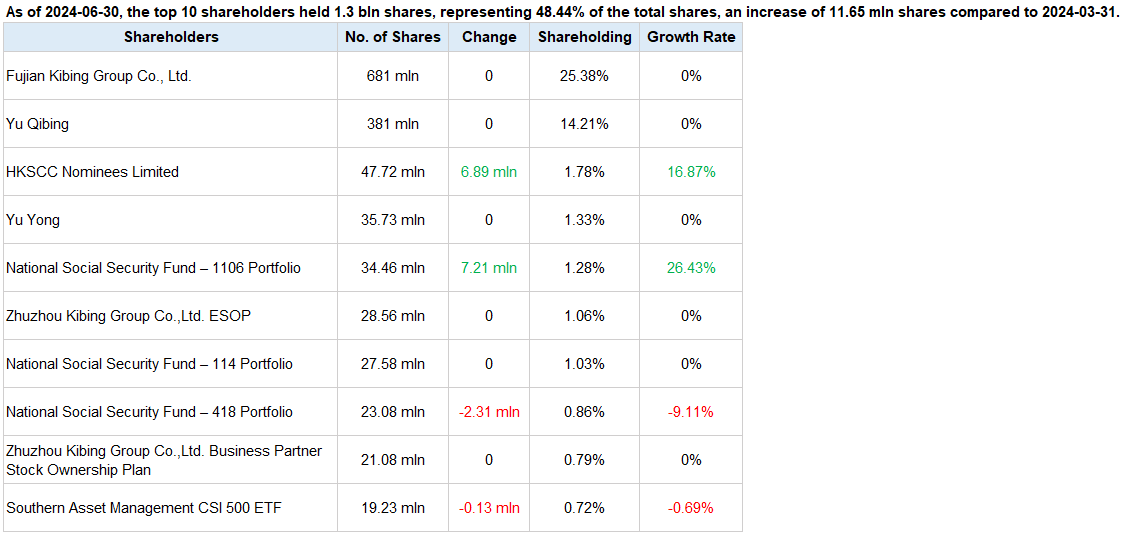Screen dimensions: 1125x538
Task: Click the Change column header
Action: [489, 37]
